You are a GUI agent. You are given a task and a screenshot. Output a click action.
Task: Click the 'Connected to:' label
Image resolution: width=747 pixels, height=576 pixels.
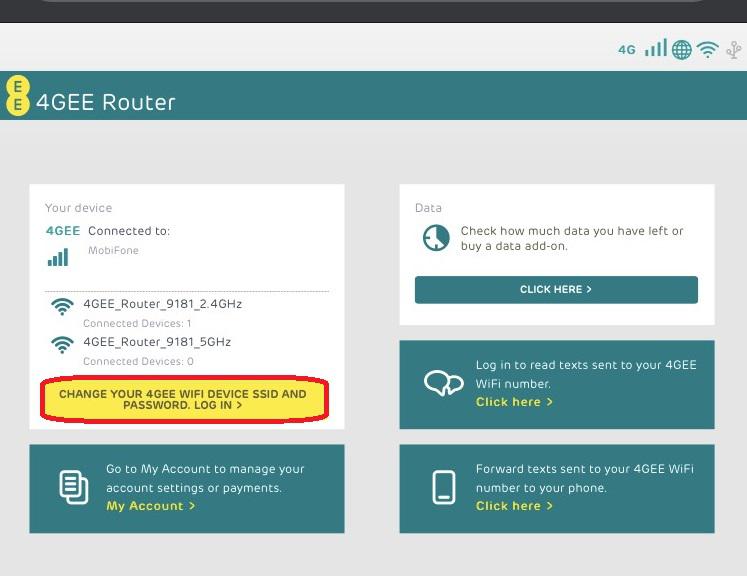point(129,231)
